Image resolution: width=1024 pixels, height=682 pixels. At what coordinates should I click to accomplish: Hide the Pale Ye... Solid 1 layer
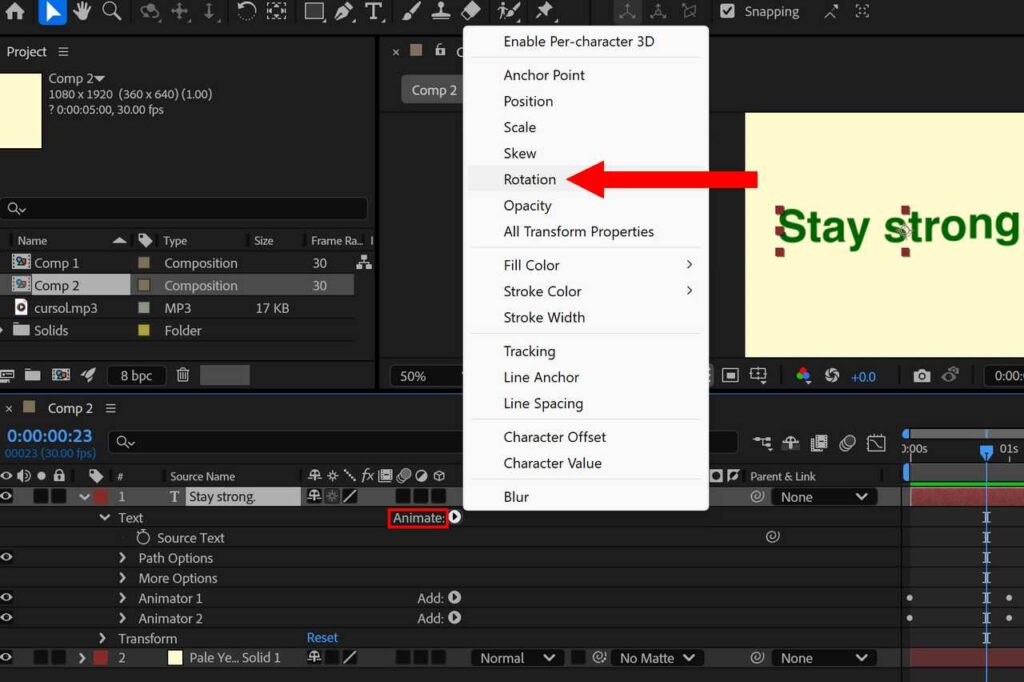(7, 658)
